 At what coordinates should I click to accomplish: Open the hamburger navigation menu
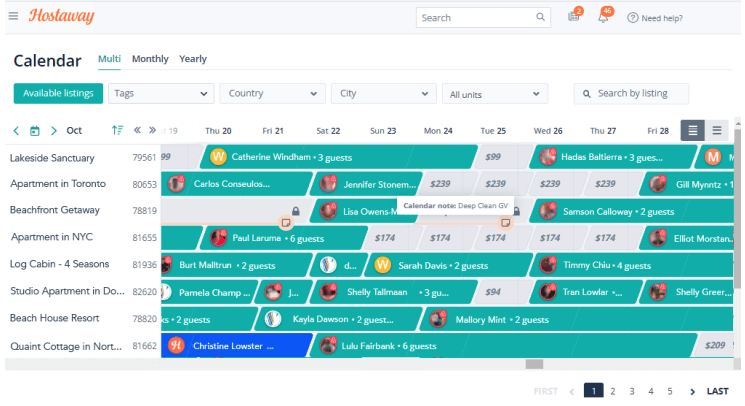(13, 16)
